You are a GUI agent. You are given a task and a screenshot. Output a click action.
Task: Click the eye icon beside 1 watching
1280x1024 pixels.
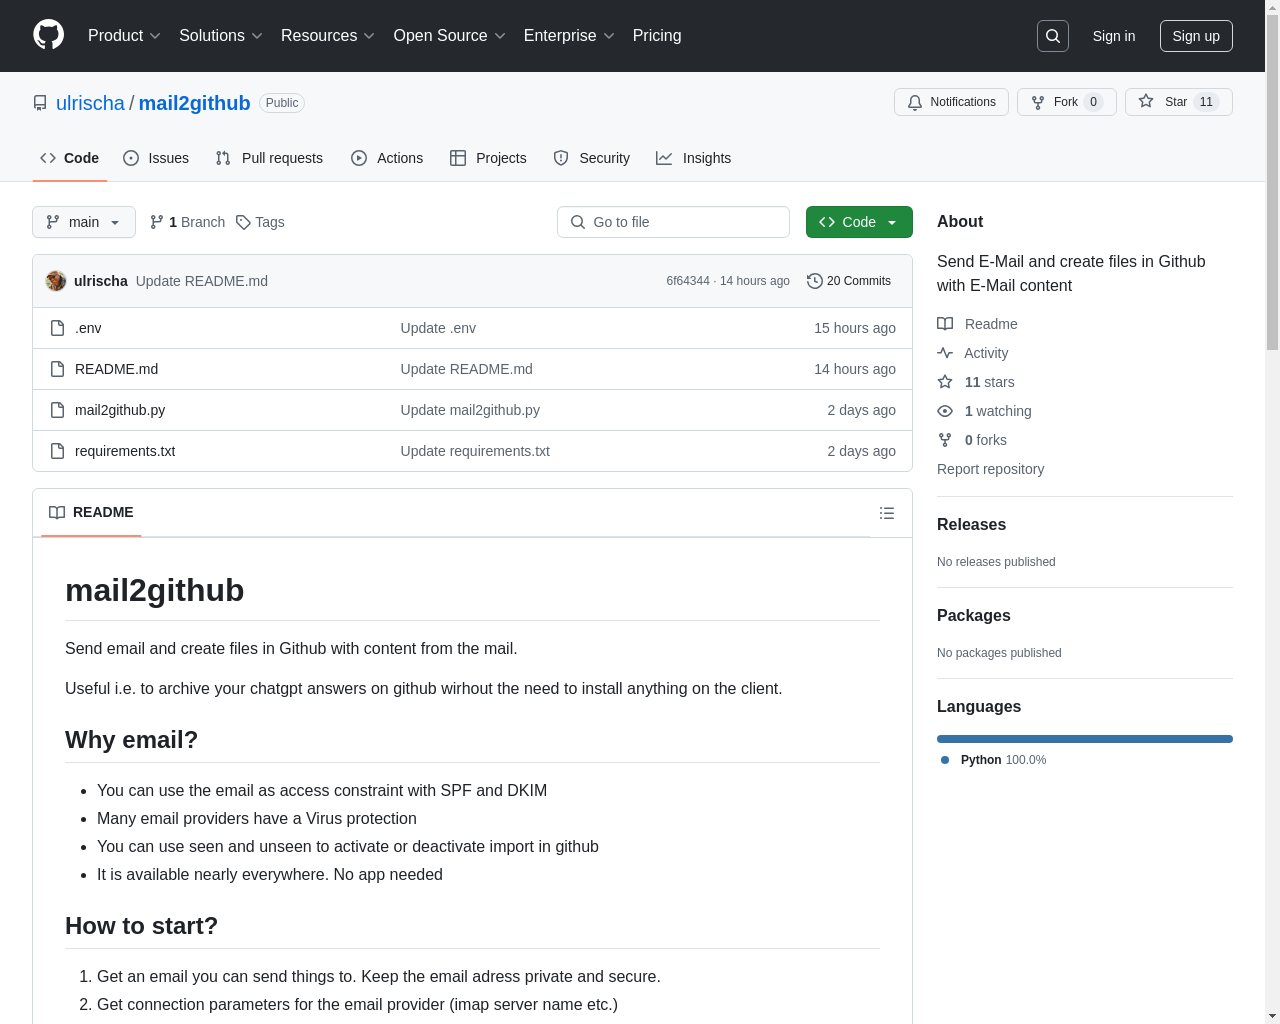pyautogui.click(x=945, y=411)
